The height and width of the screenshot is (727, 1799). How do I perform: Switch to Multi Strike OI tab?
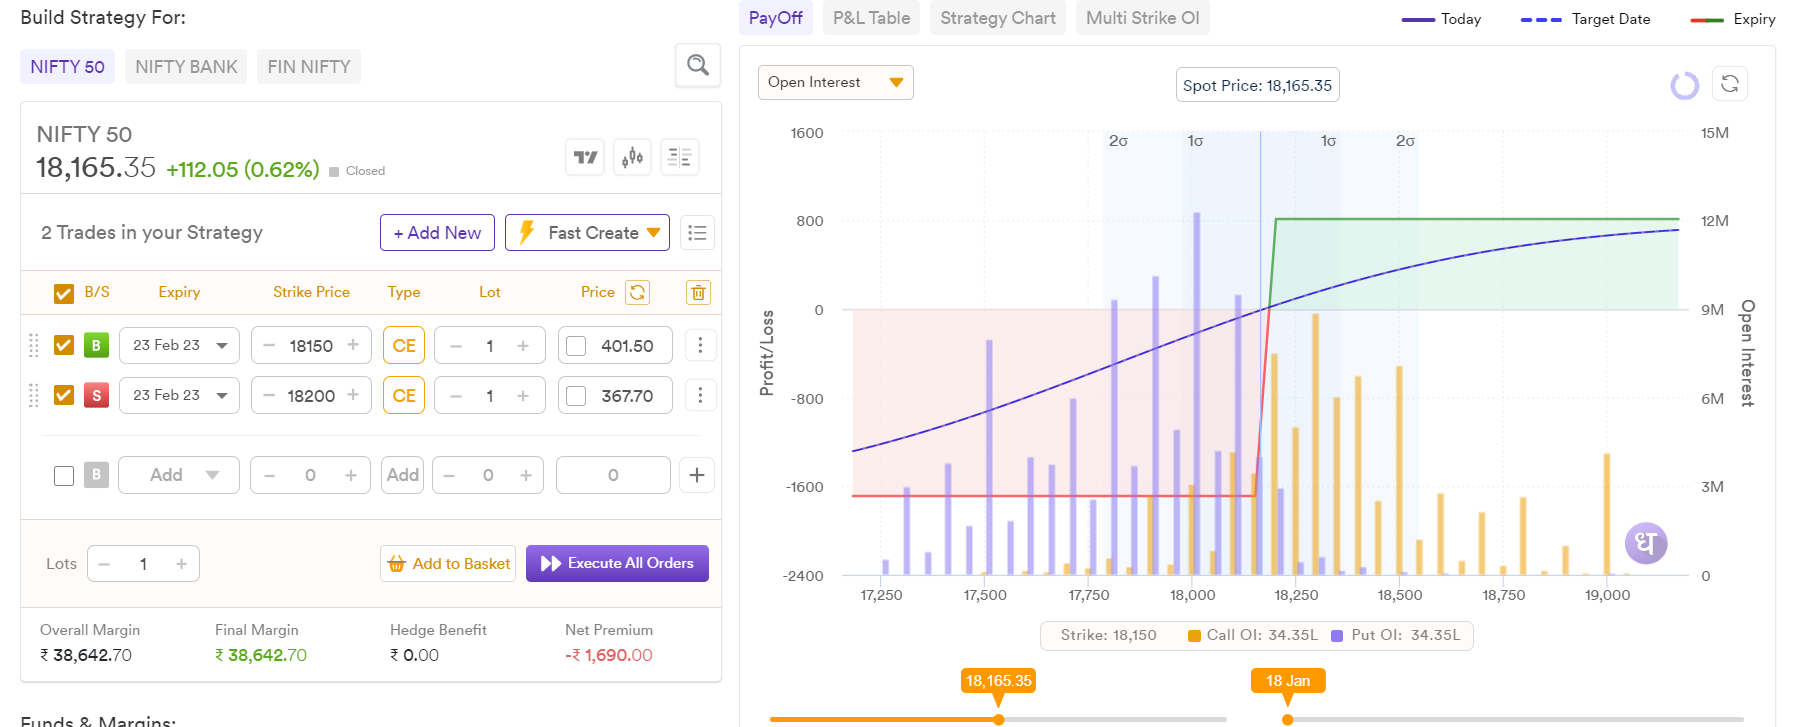pos(1142,18)
